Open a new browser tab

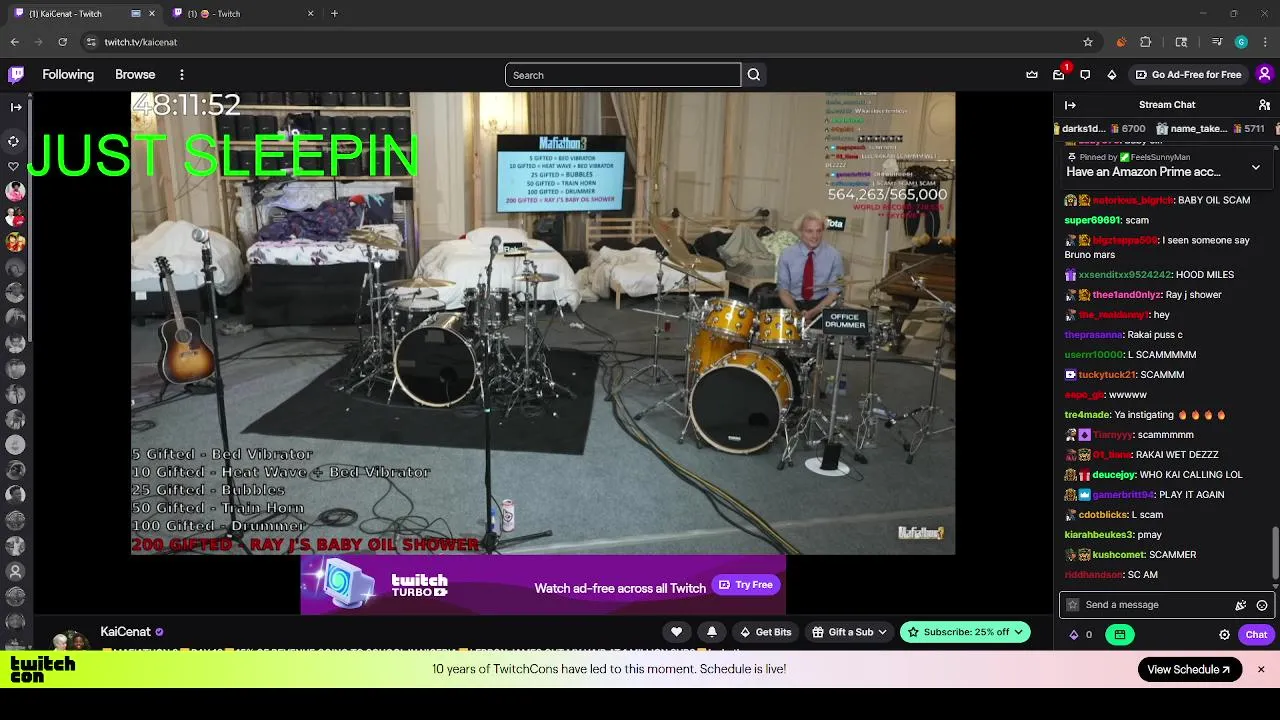pos(334,14)
